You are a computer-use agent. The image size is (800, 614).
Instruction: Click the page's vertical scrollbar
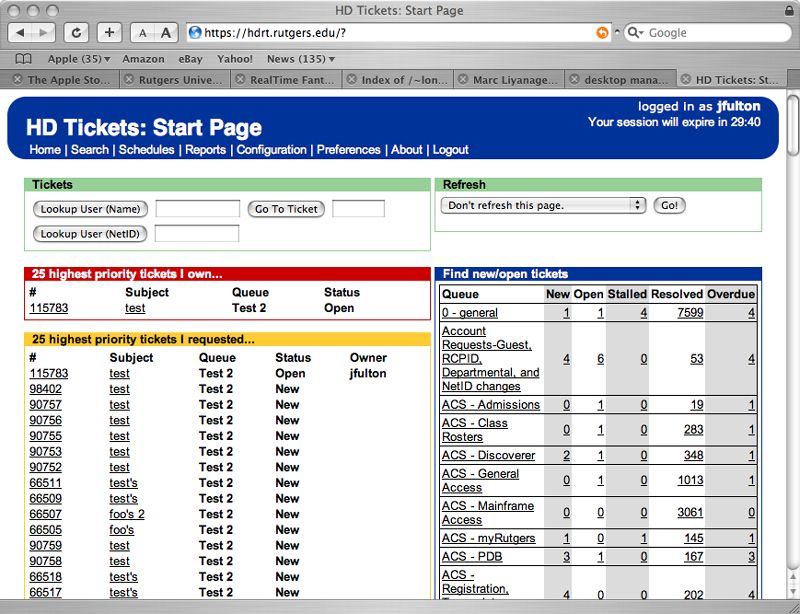coord(792,350)
